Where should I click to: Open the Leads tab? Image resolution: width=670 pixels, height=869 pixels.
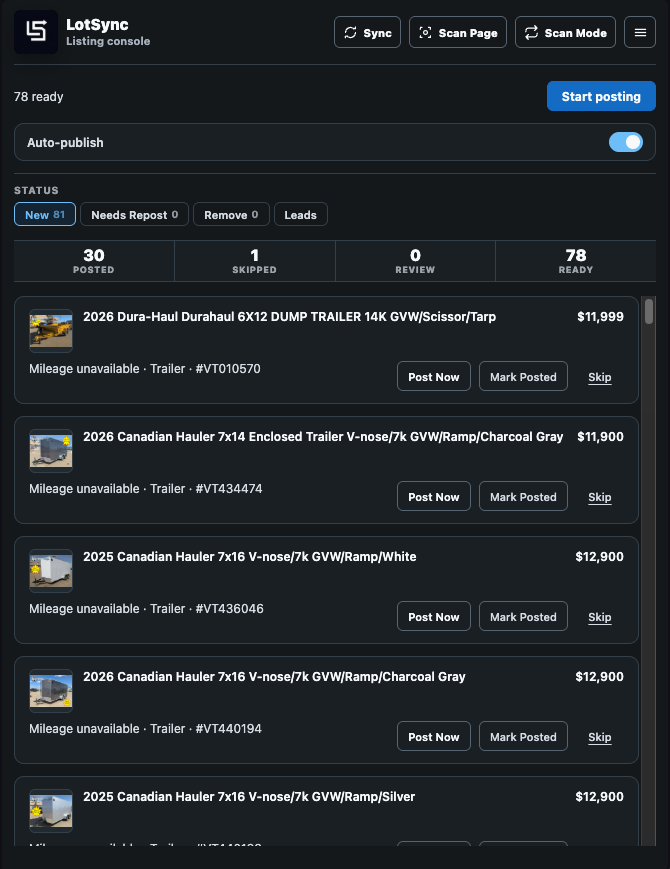[x=300, y=214]
